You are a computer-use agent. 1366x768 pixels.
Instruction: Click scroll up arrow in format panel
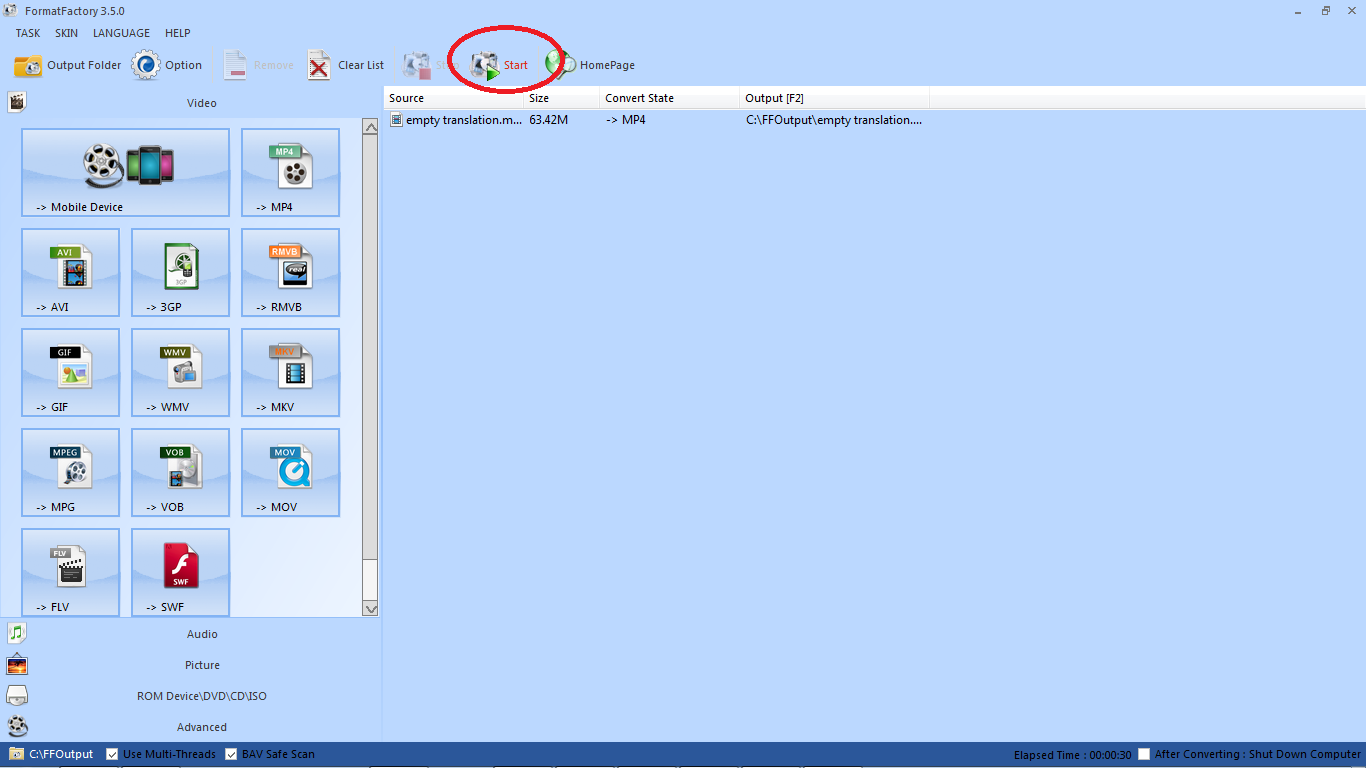click(x=370, y=127)
